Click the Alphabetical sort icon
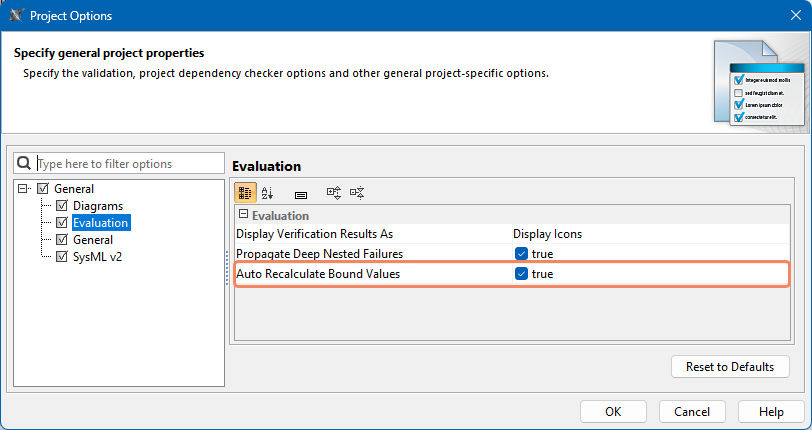Screen dimensions: 812x430 tap(267, 194)
